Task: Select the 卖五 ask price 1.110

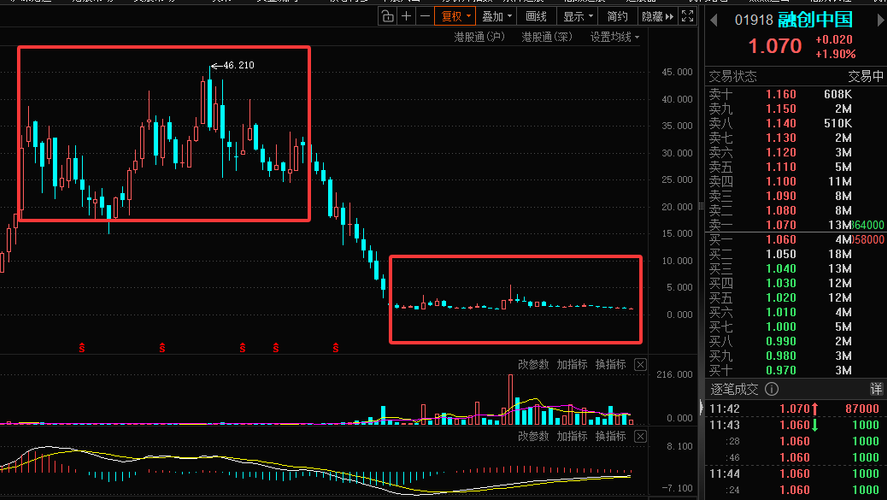Action: [x=781, y=167]
